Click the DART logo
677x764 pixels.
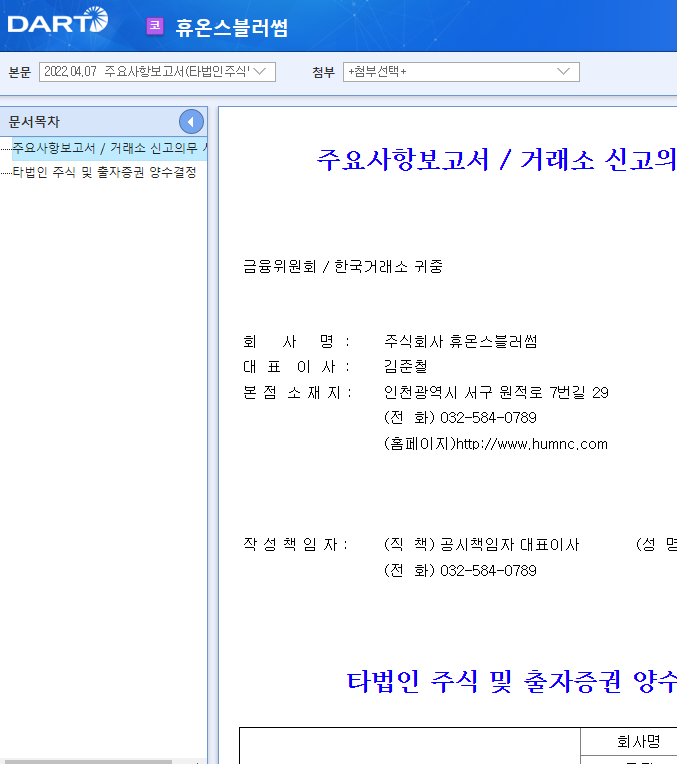click(58, 20)
